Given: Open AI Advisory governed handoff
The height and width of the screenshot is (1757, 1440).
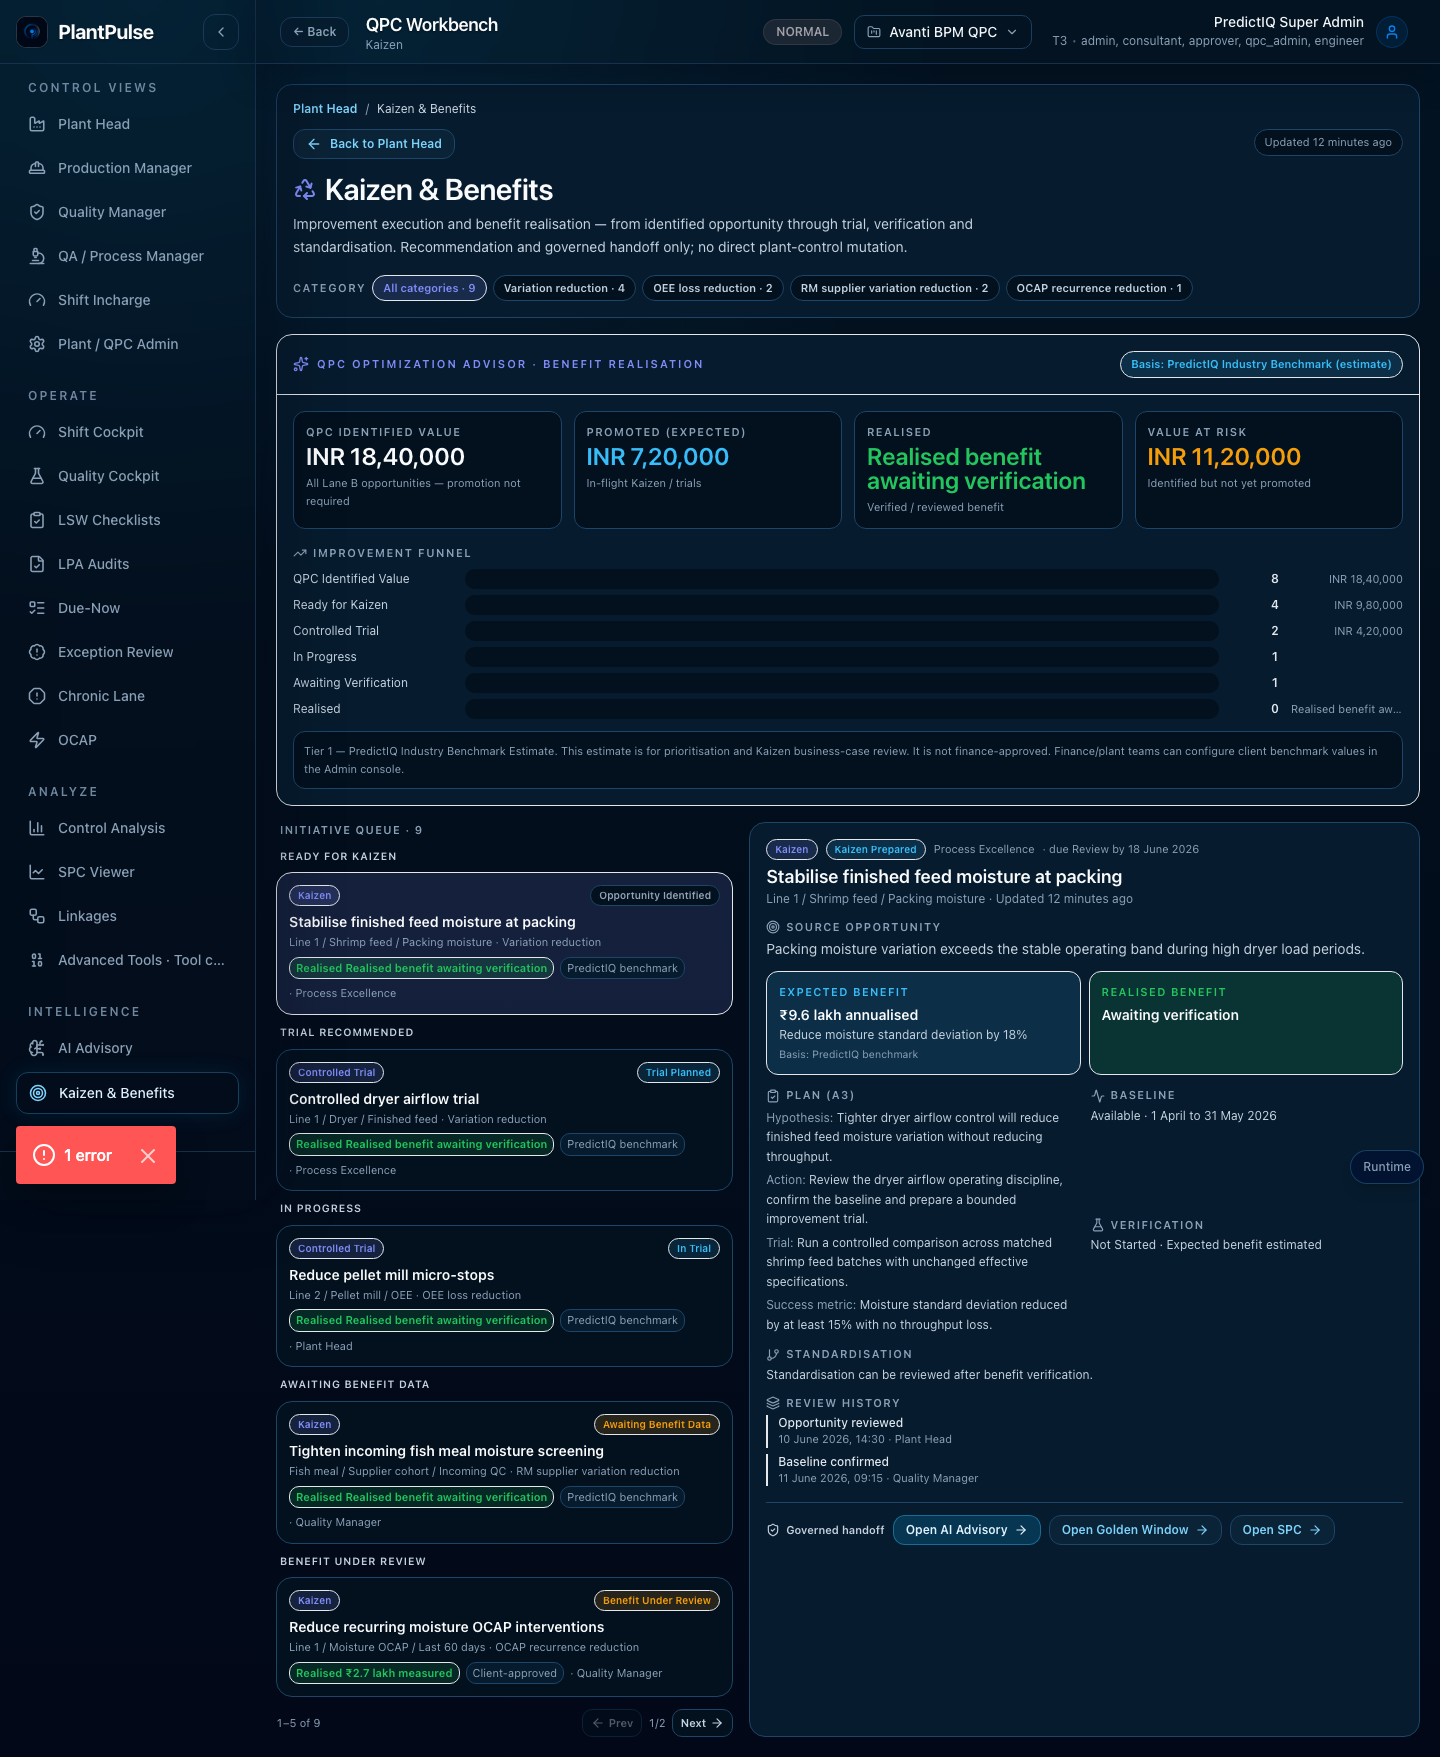Looking at the screenshot, I should [x=966, y=1530].
